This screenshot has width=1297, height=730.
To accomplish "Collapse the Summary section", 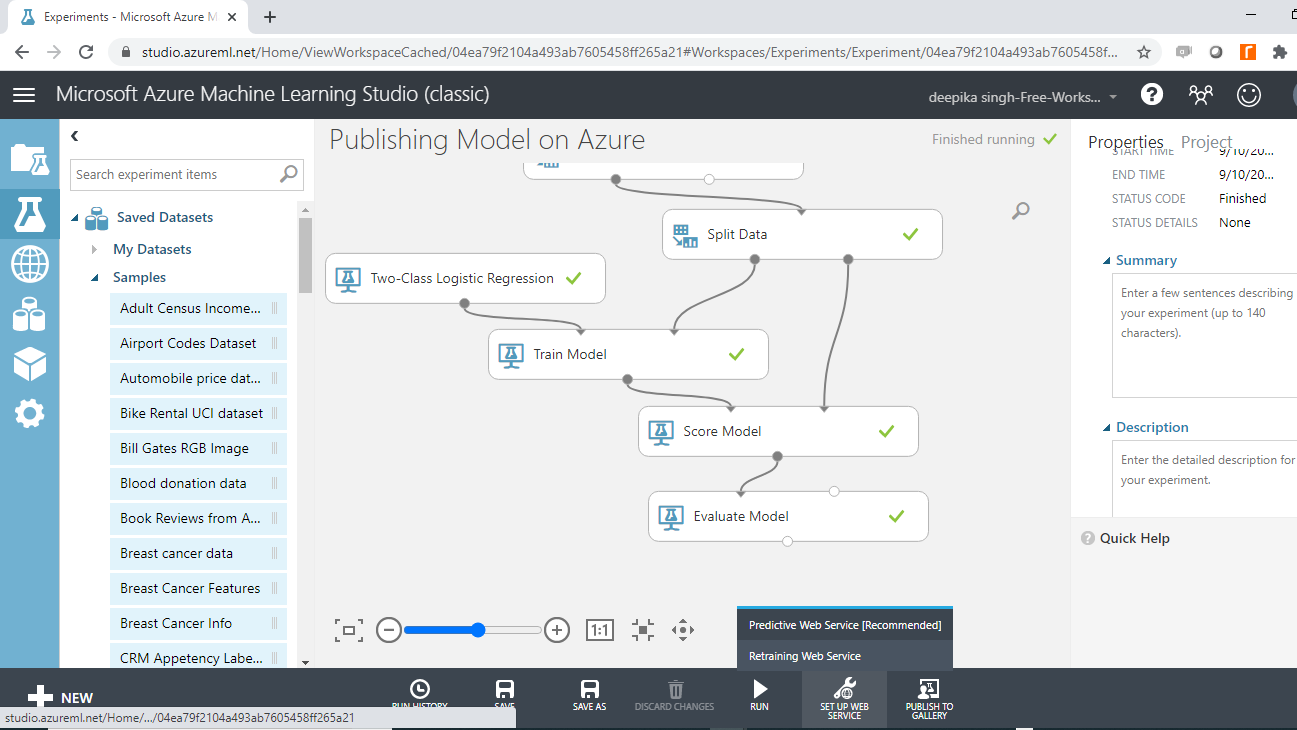I will [x=1107, y=261].
